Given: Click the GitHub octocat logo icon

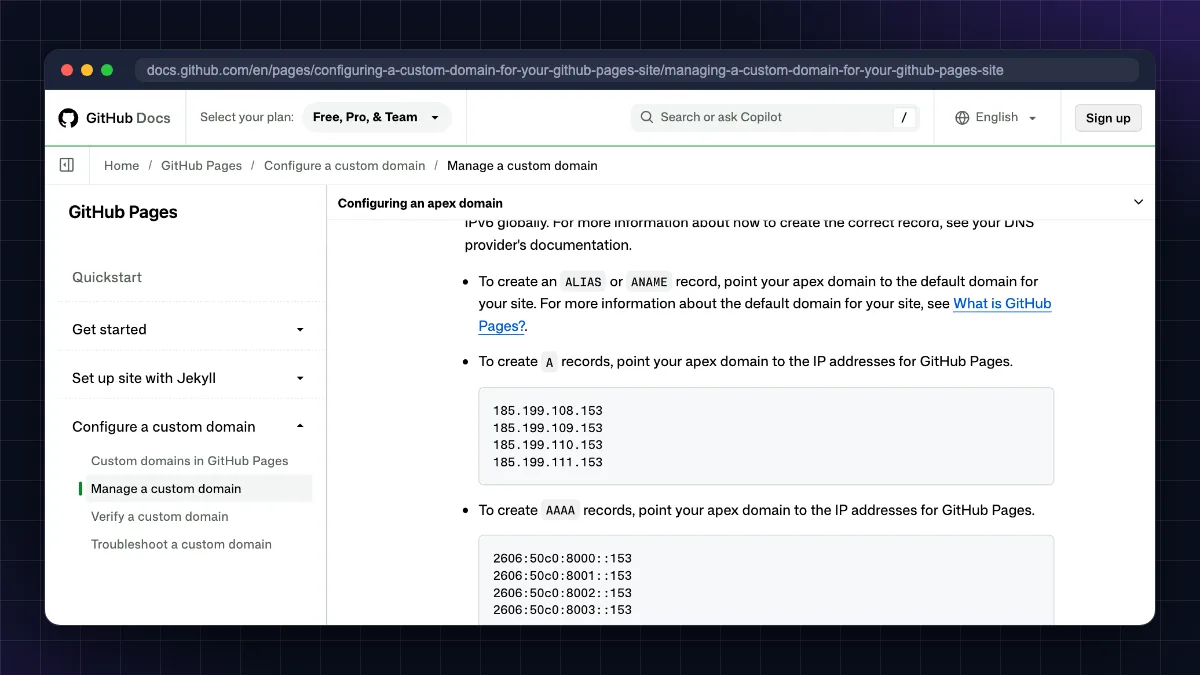Looking at the screenshot, I should click(x=68, y=118).
